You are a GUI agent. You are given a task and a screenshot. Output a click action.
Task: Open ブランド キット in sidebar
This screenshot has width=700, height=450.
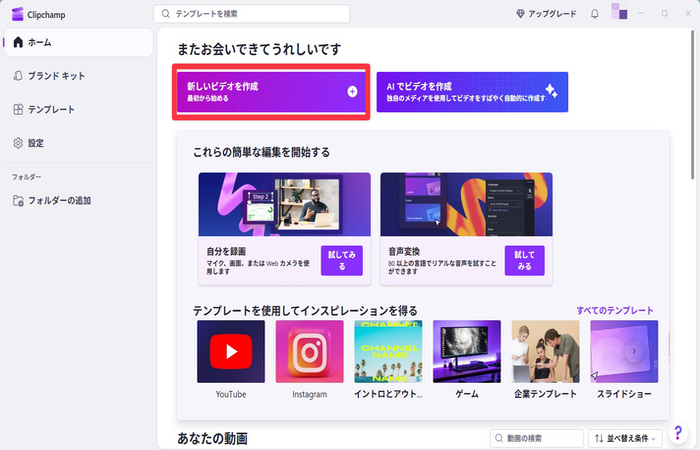pyautogui.click(x=56, y=76)
